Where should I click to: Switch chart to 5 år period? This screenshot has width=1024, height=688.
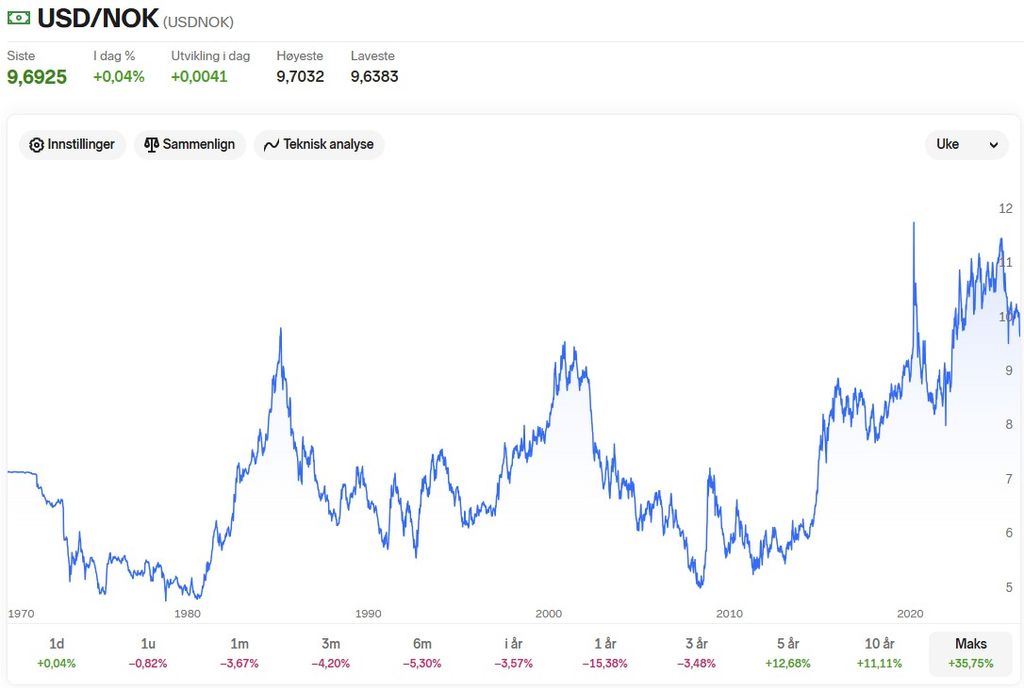(788, 653)
